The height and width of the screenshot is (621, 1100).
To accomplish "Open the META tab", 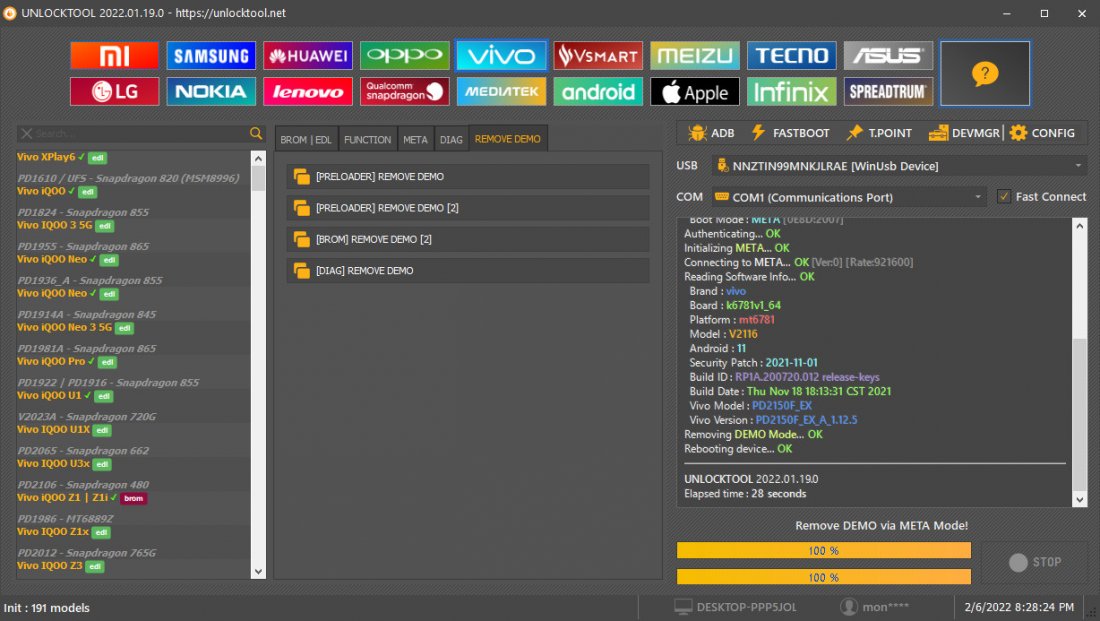I will 415,139.
